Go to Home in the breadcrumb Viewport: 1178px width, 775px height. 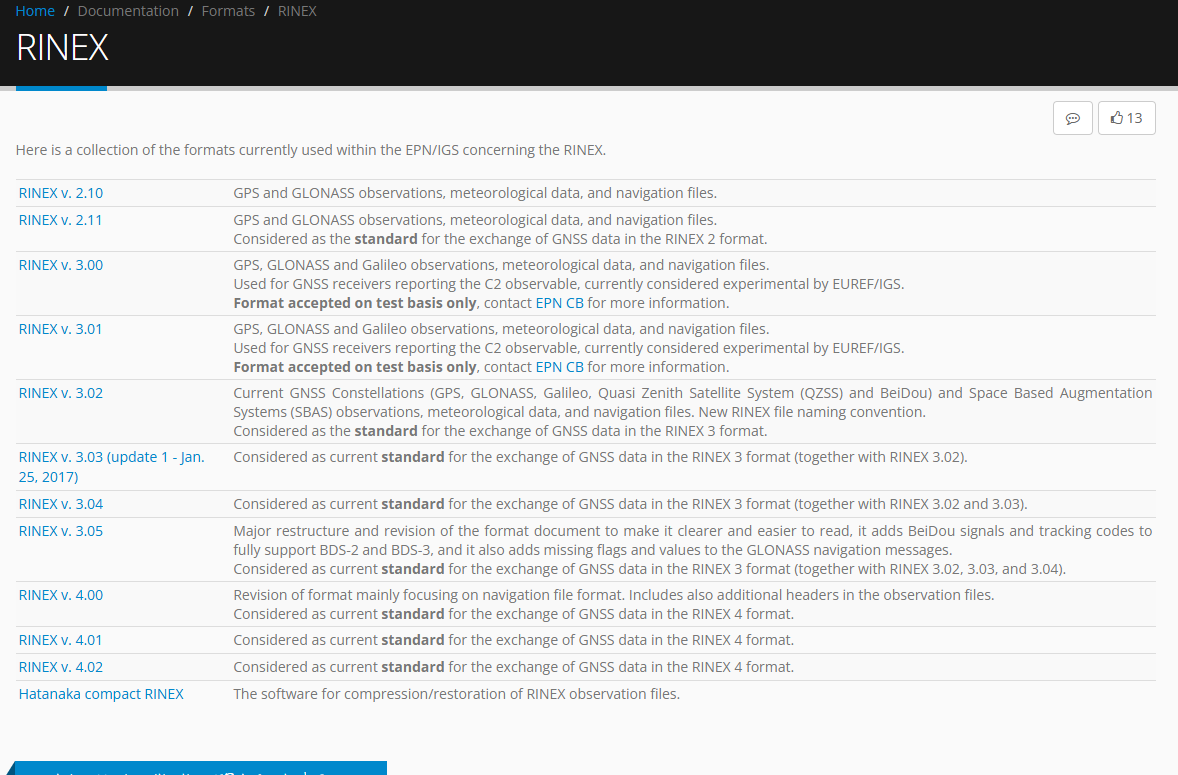(x=35, y=11)
